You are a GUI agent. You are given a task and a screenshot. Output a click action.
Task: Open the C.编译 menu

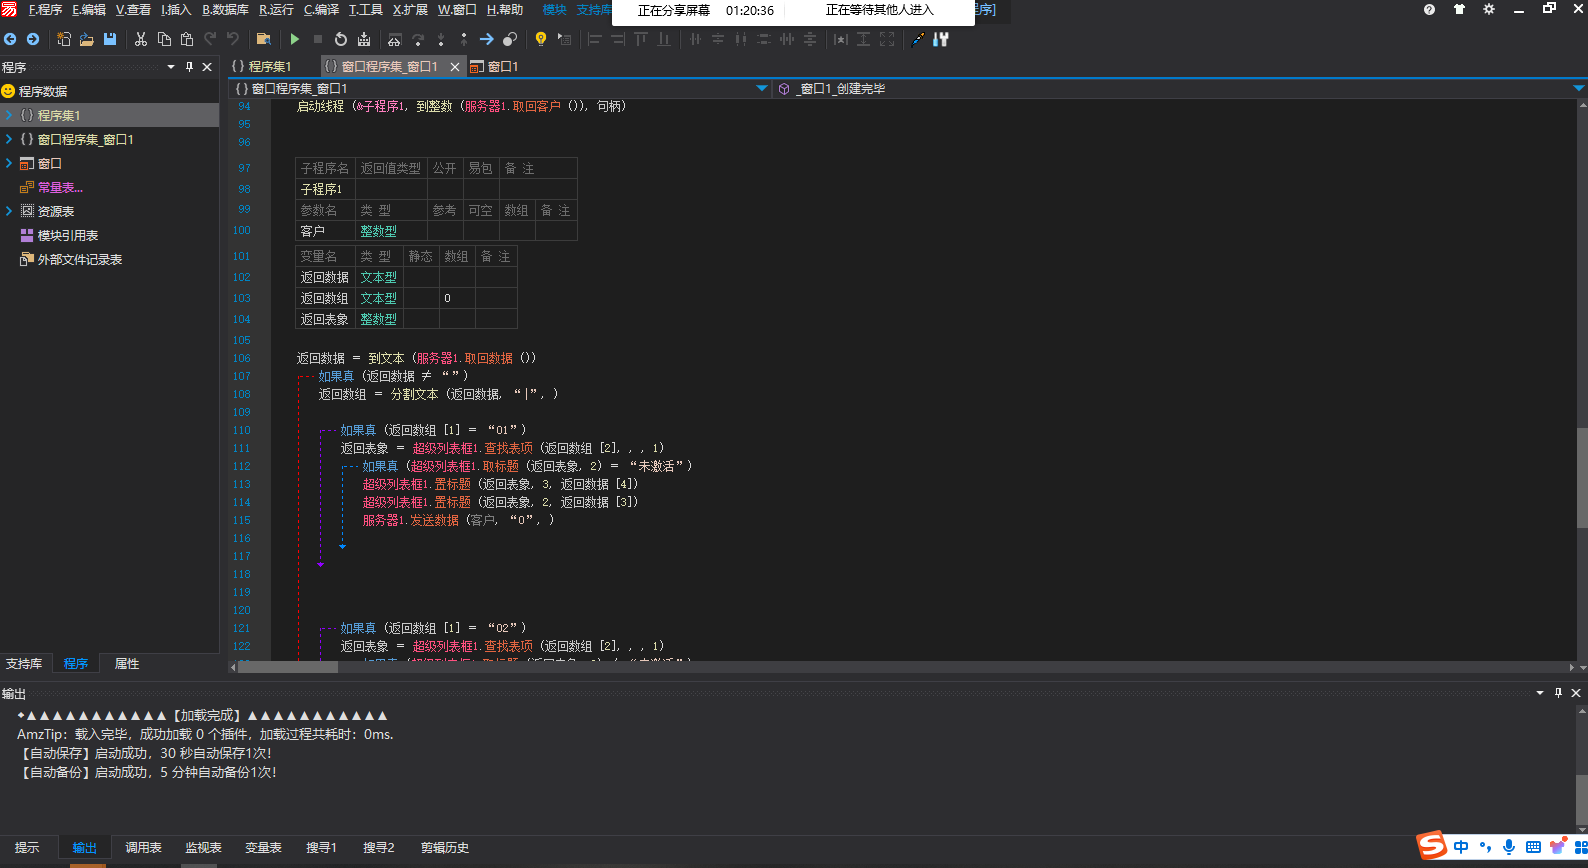click(x=321, y=10)
